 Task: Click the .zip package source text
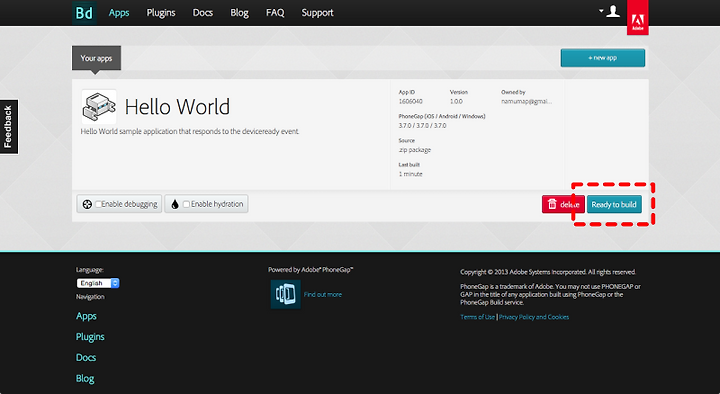click(415, 150)
